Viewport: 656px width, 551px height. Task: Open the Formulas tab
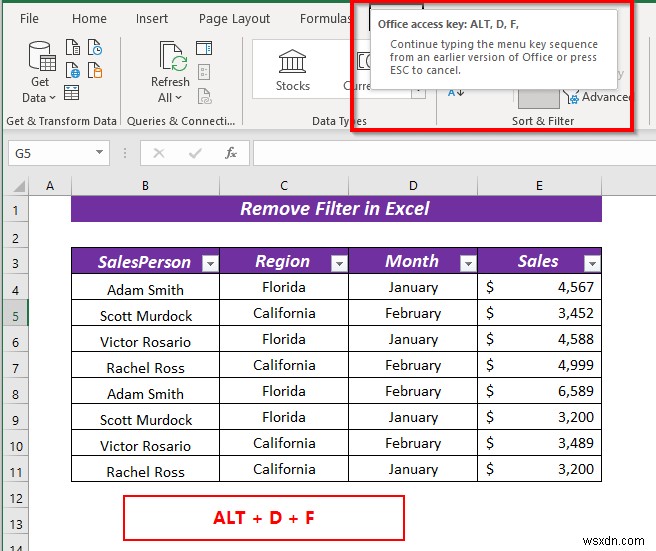[x=325, y=18]
